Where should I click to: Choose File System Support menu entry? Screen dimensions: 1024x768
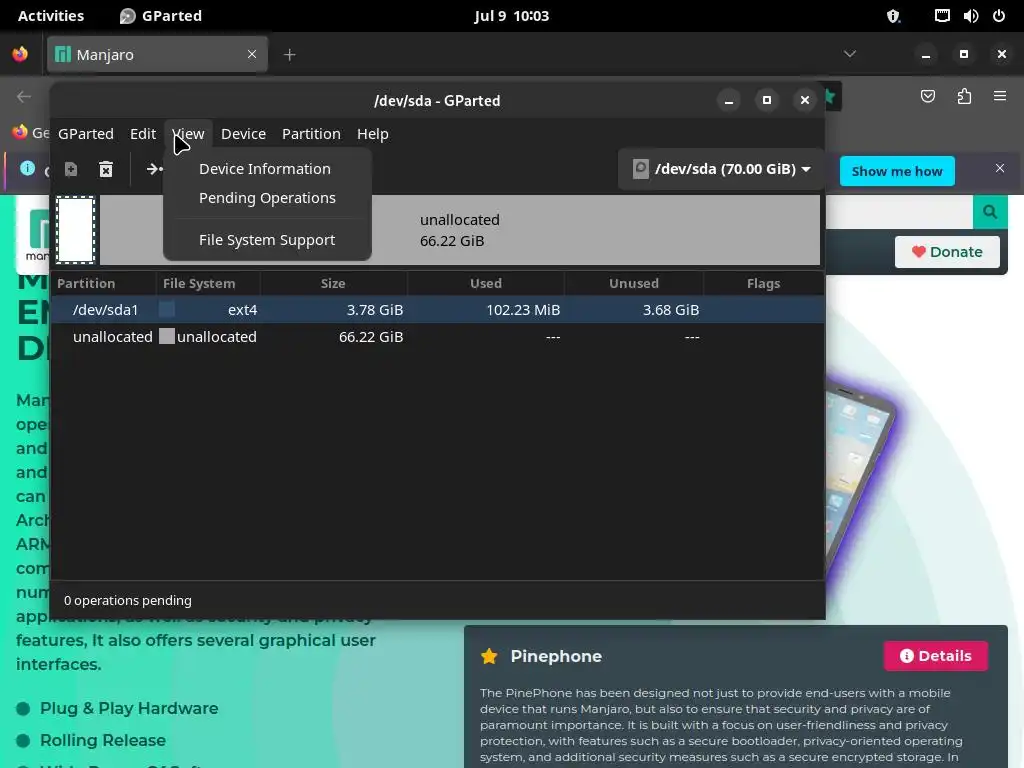[267, 240]
